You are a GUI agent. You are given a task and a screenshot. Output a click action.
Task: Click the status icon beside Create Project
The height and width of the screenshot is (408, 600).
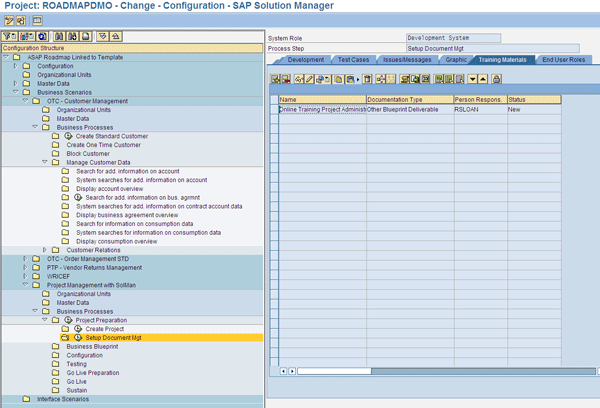(78, 329)
